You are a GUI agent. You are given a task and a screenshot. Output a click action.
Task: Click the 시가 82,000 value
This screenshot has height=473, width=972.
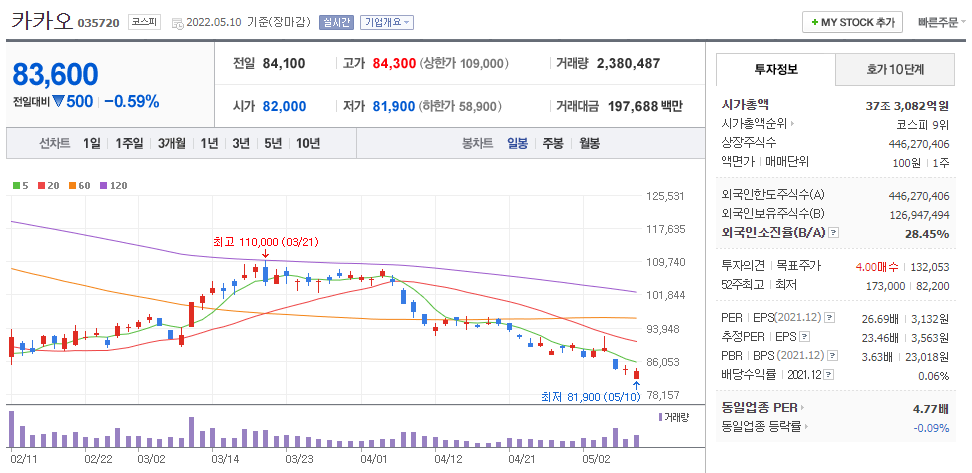(x=285, y=106)
